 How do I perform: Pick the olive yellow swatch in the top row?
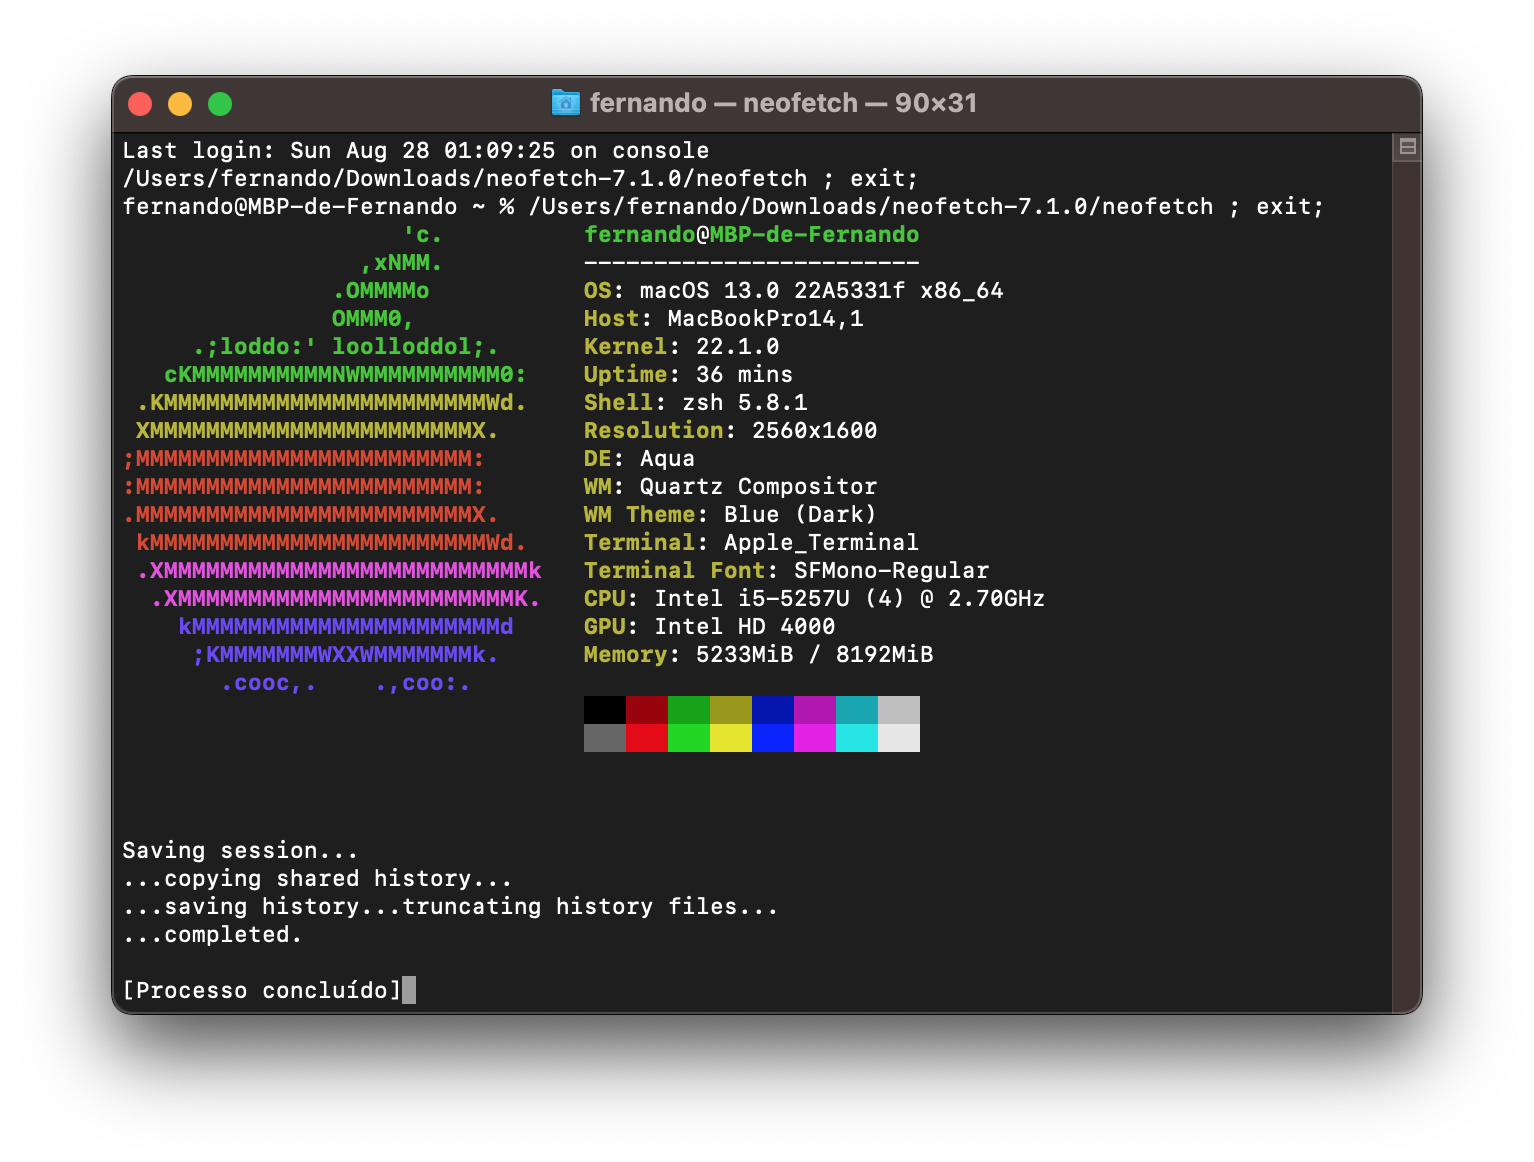pyautogui.click(x=731, y=710)
